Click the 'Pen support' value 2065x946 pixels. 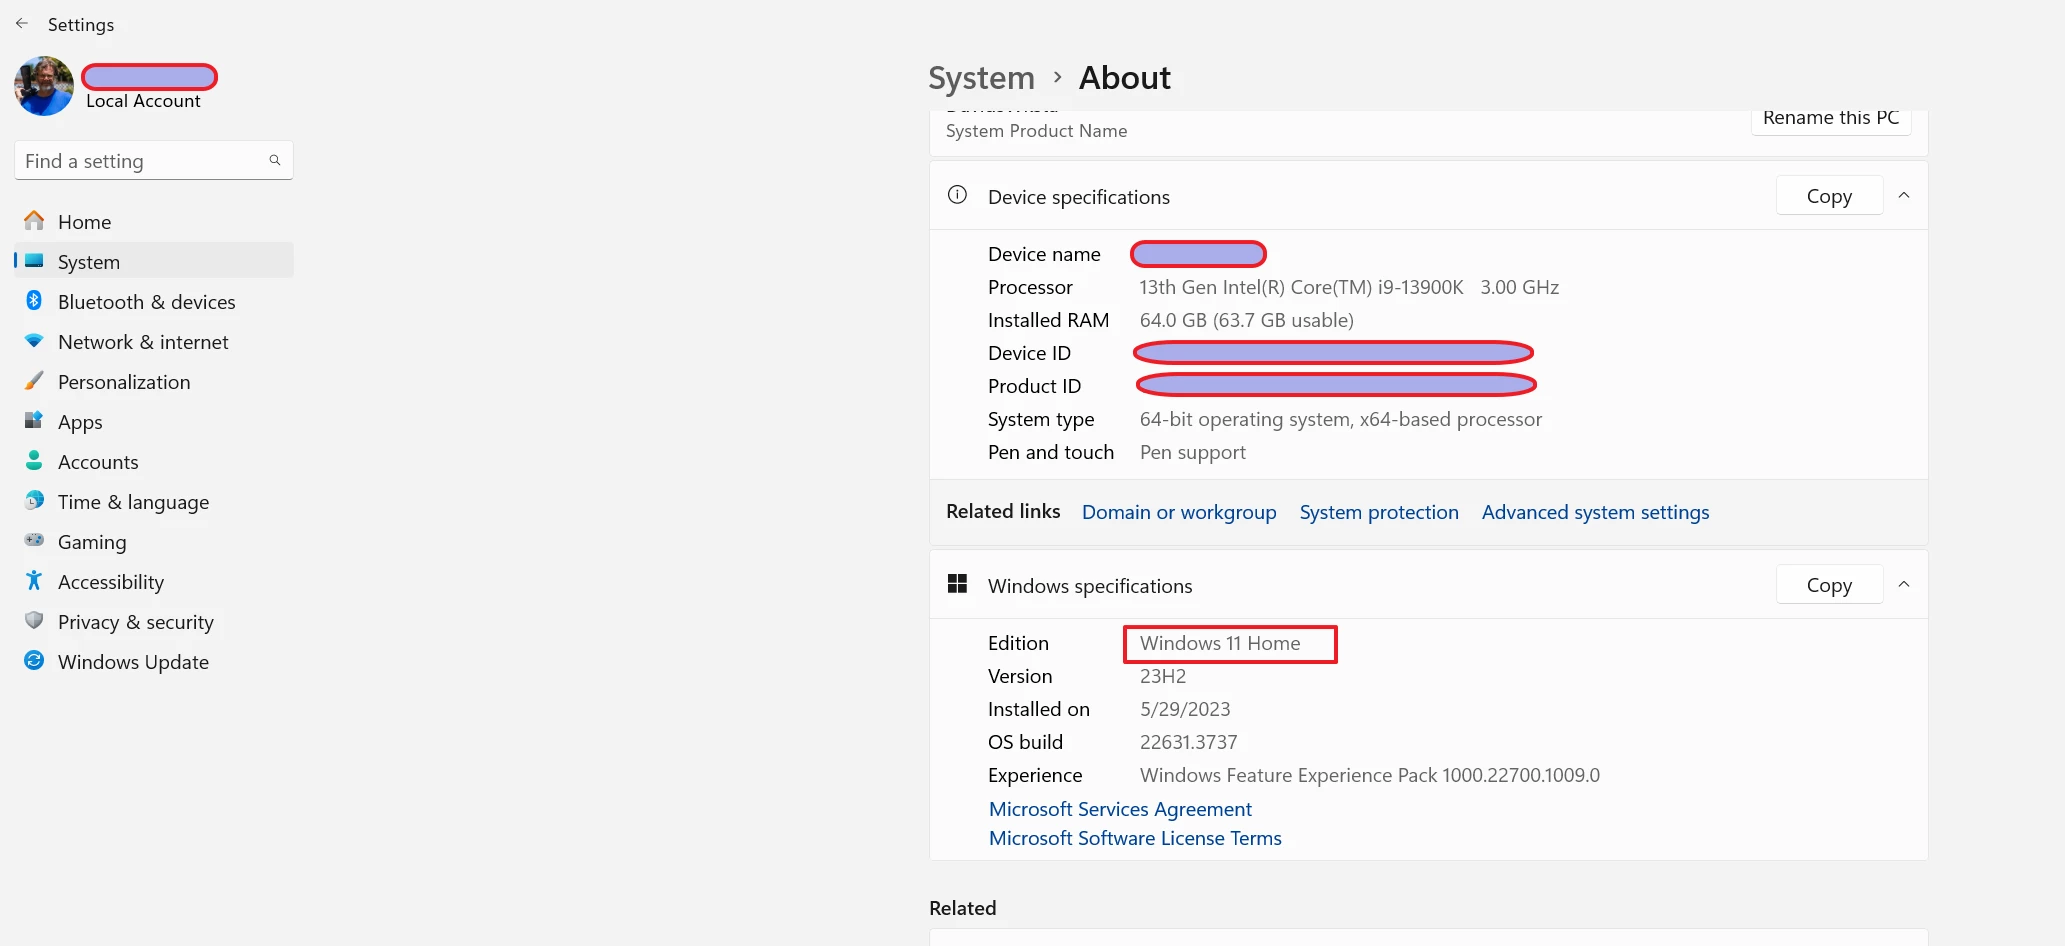[1193, 452]
